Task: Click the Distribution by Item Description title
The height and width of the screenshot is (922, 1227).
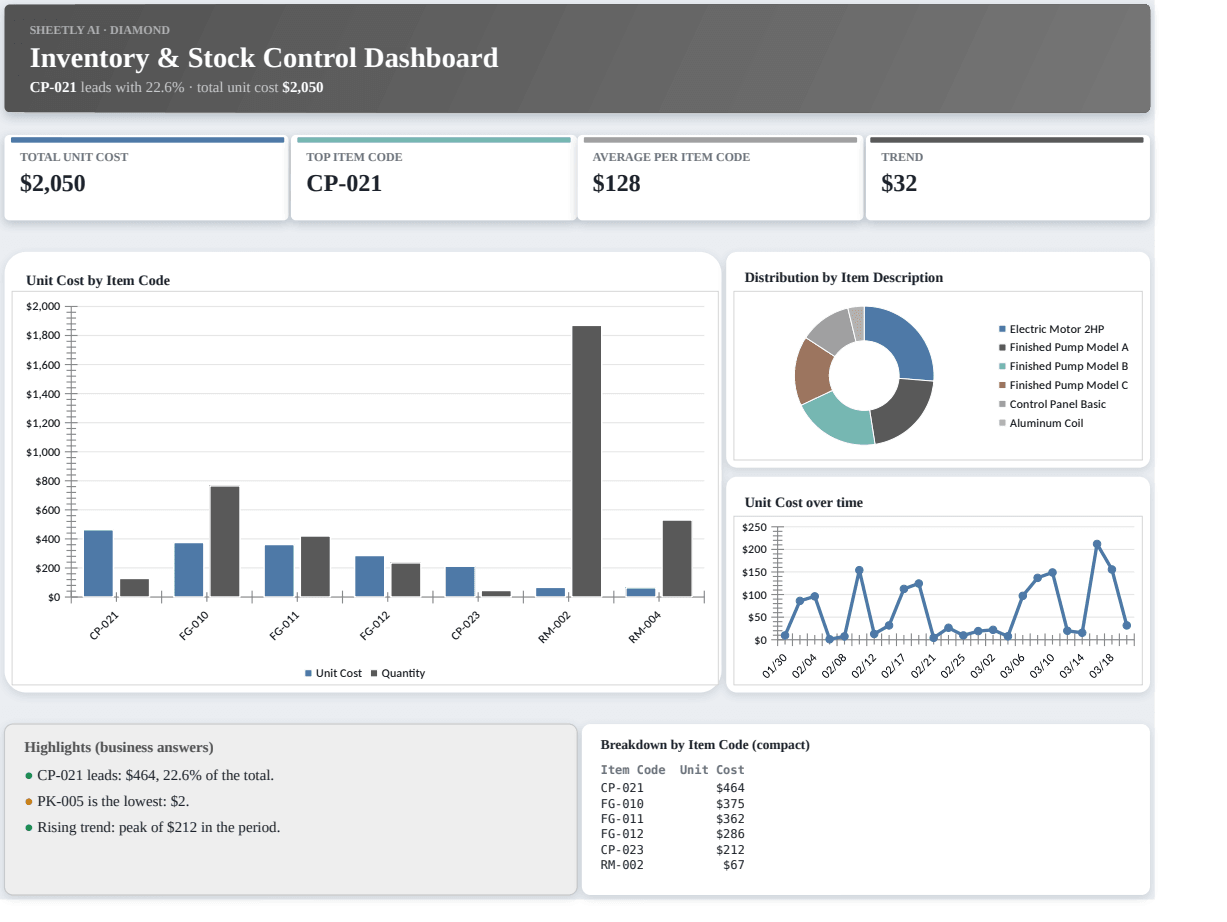Action: coord(844,278)
